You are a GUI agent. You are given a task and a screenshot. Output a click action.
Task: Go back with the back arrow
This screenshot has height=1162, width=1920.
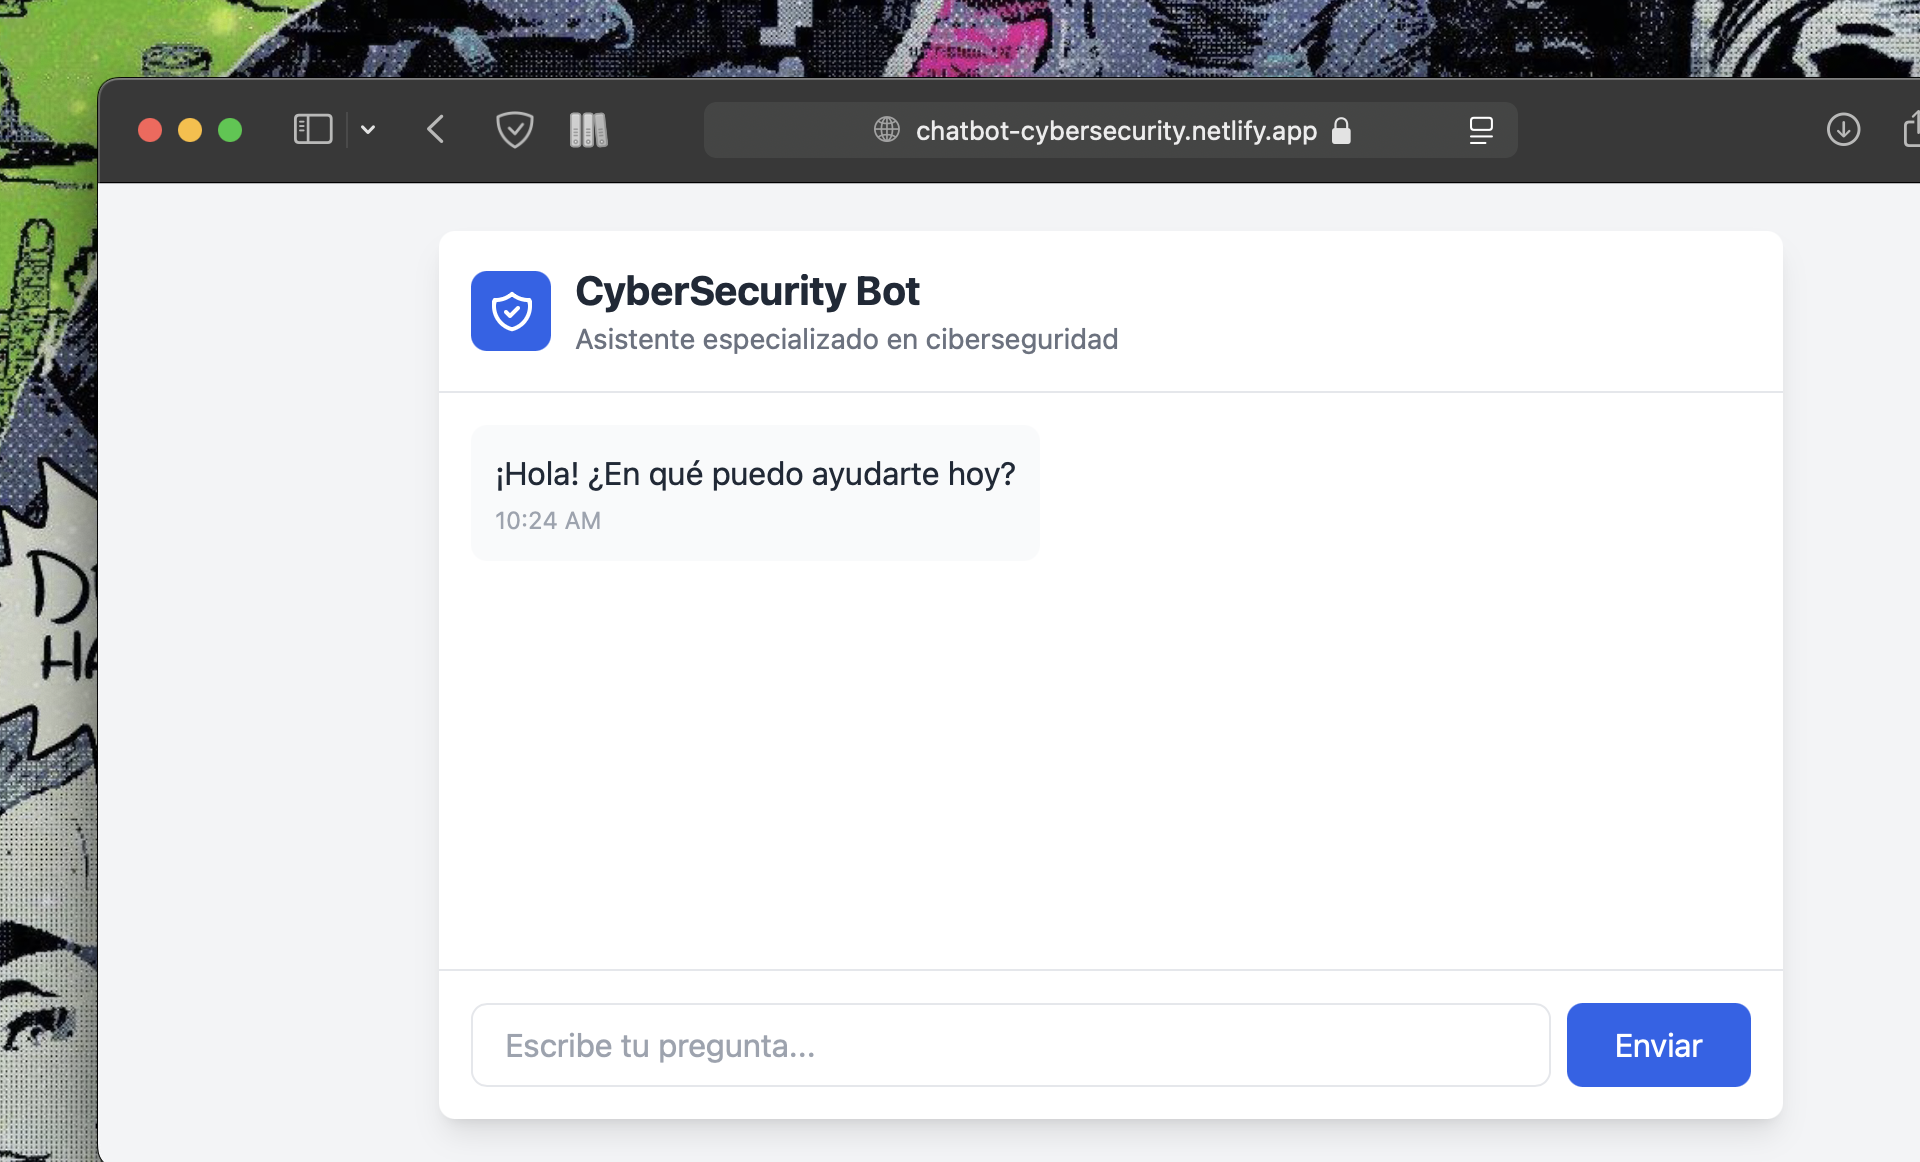point(435,130)
